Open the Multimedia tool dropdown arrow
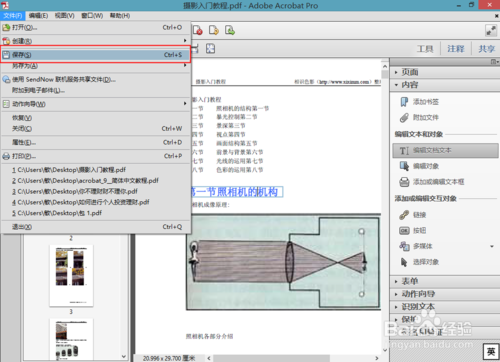The width and height of the screenshot is (500, 362). pos(492,246)
